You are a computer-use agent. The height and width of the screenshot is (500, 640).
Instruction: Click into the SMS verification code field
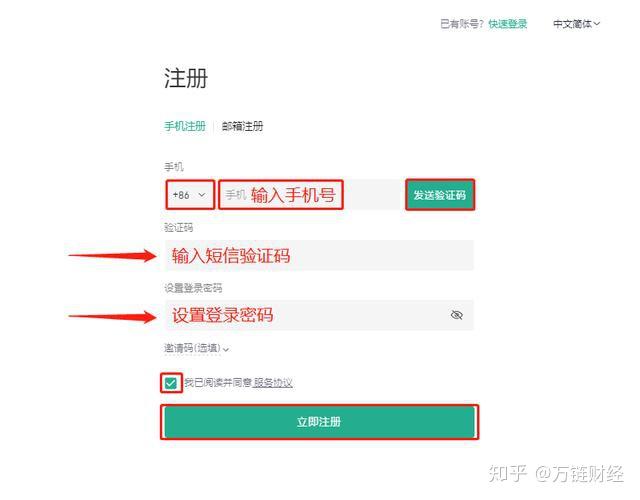coord(318,256)
